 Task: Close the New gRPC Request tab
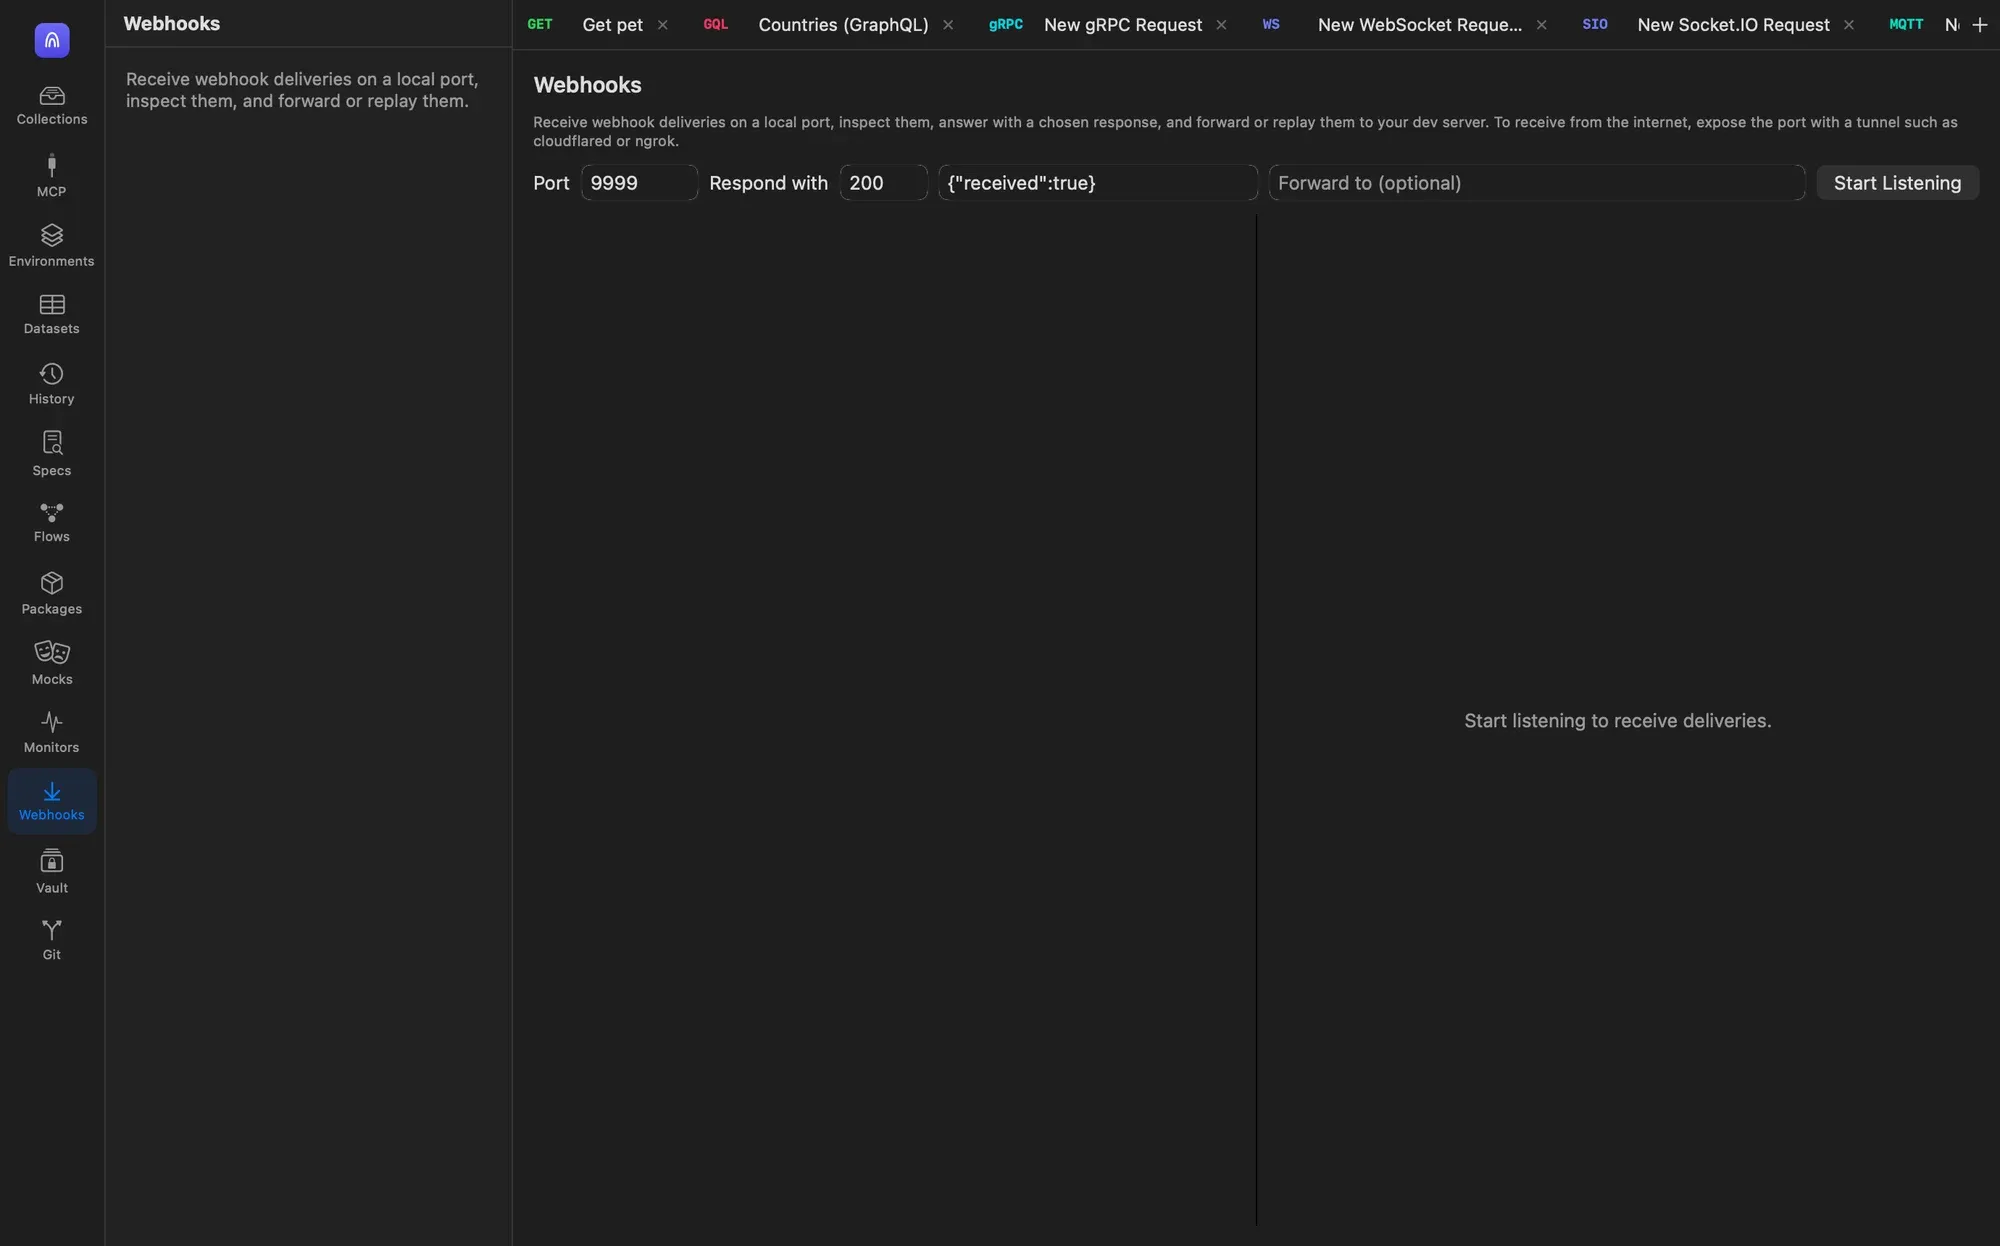click(x=1221, y=25)
